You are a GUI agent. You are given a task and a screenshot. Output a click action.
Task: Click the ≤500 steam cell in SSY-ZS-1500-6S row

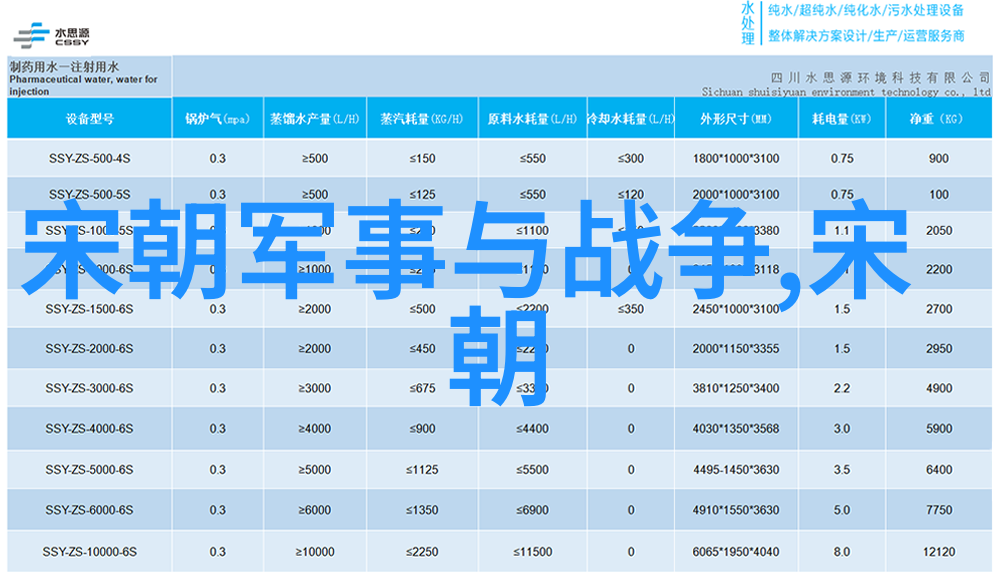coord(422,309)
